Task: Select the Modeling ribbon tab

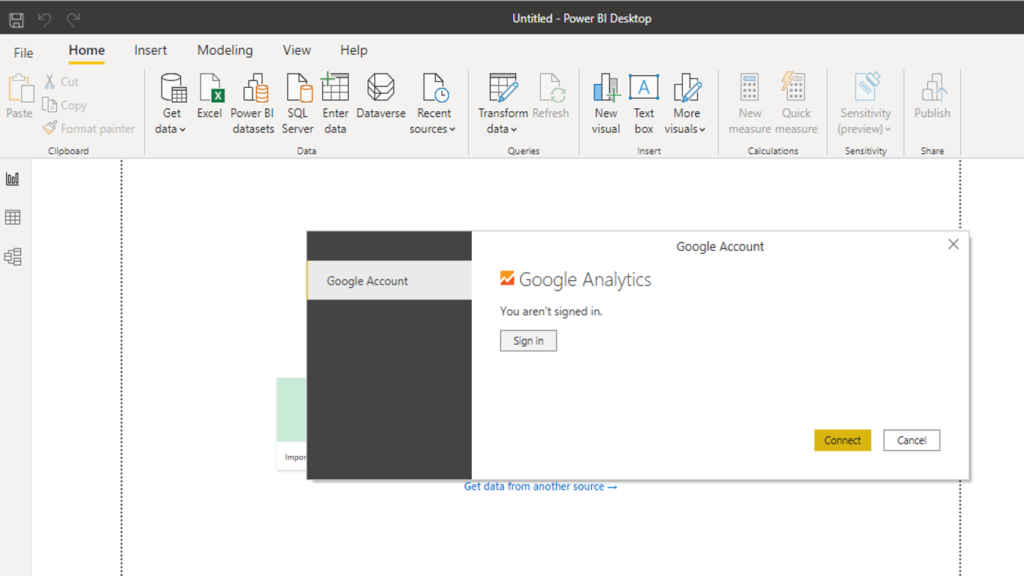Action: click(225, 50)
